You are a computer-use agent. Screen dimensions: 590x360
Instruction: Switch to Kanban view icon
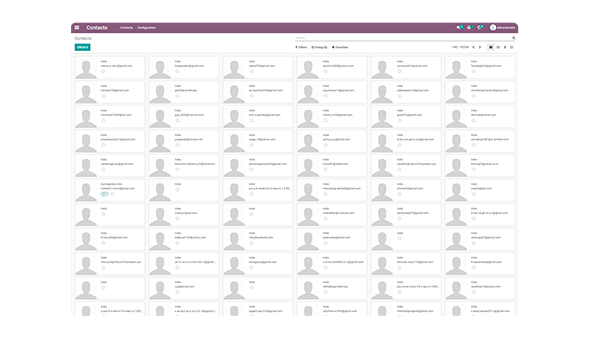pos(491,47)
